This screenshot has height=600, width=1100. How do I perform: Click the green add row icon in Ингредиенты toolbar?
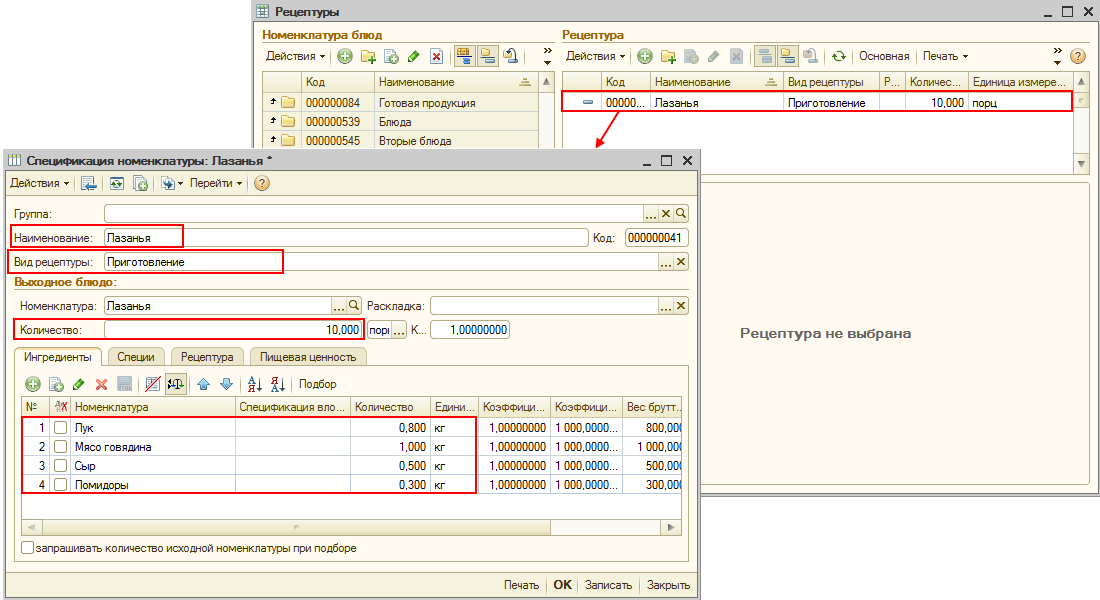pyautogui.click(x=32, y=384)
